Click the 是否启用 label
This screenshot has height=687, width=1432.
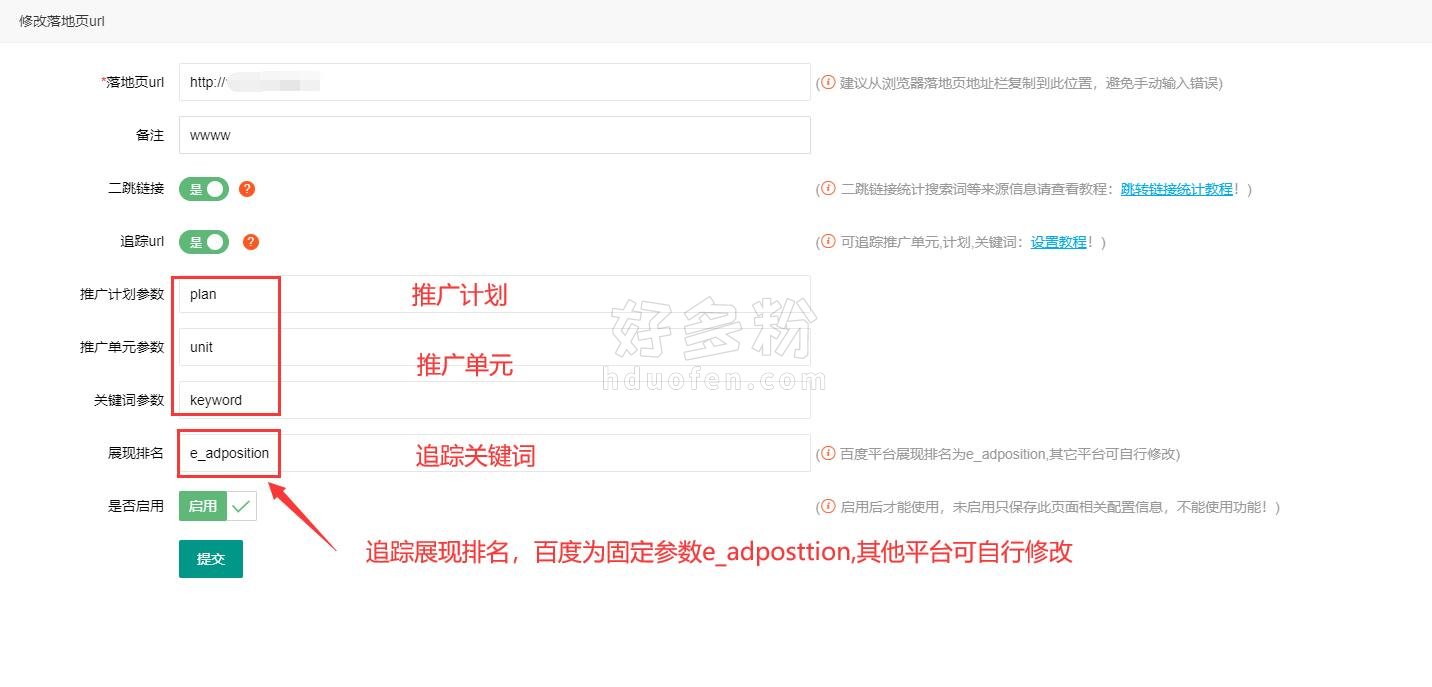click(136, 506)
